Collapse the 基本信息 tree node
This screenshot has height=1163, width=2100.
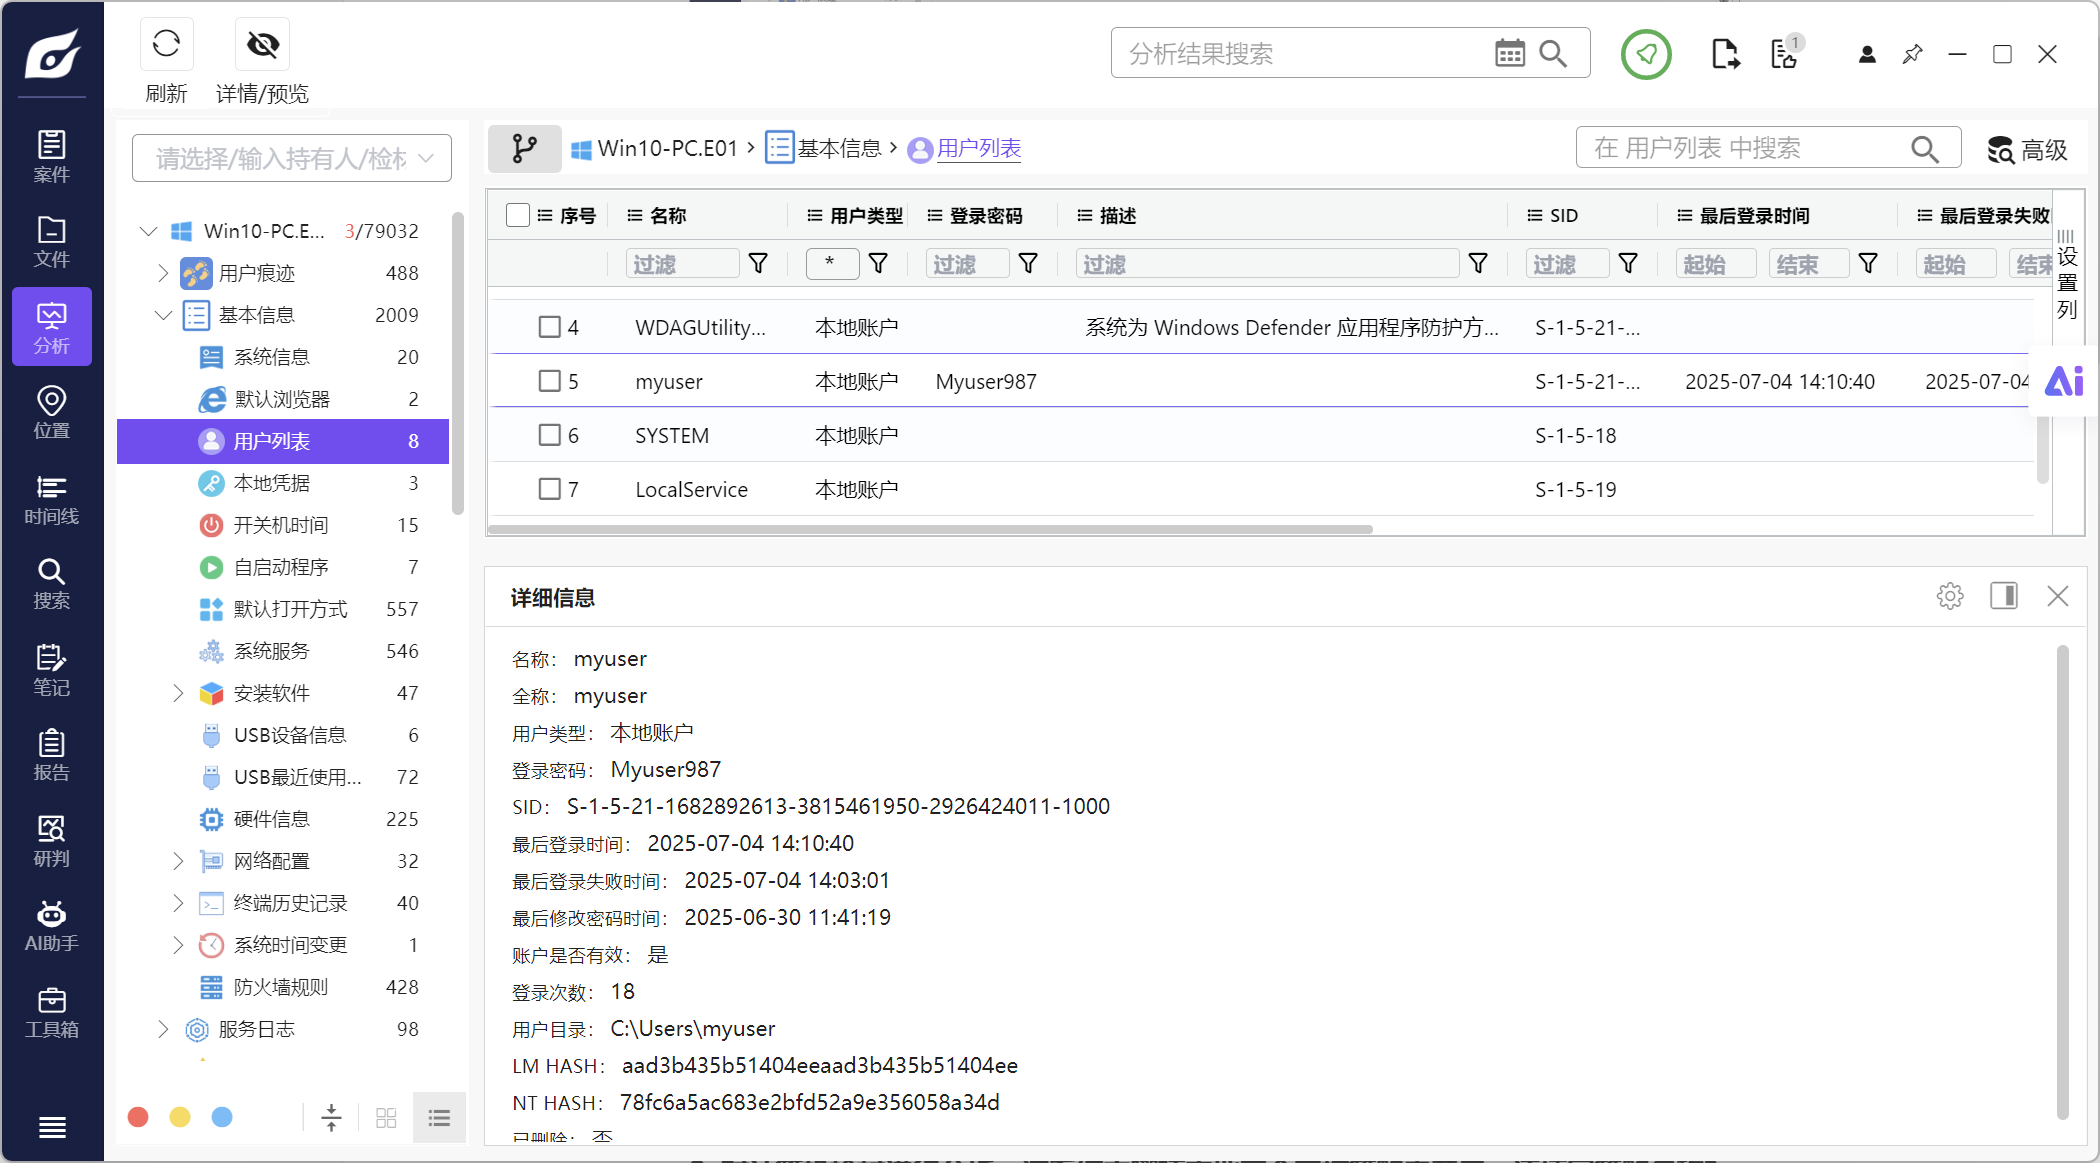coord(163,315)
